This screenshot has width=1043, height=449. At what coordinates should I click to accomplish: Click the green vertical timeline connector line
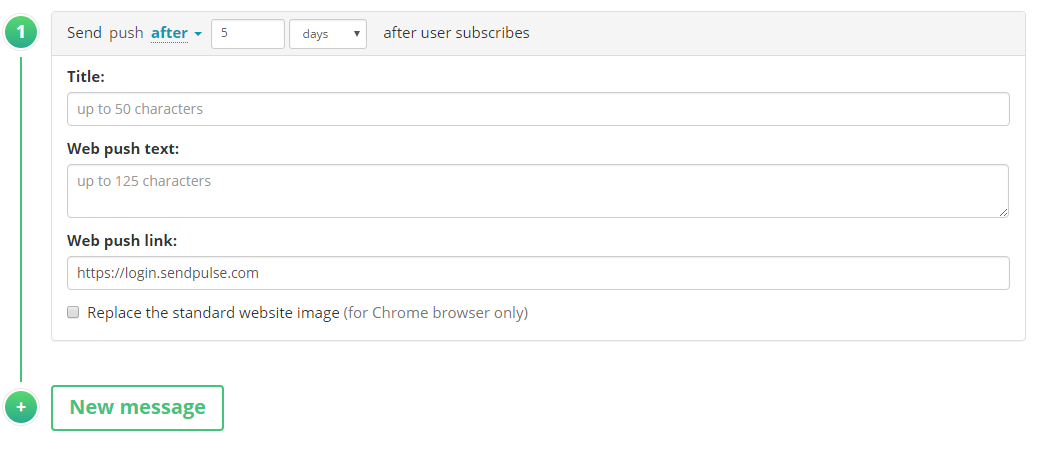21,220
